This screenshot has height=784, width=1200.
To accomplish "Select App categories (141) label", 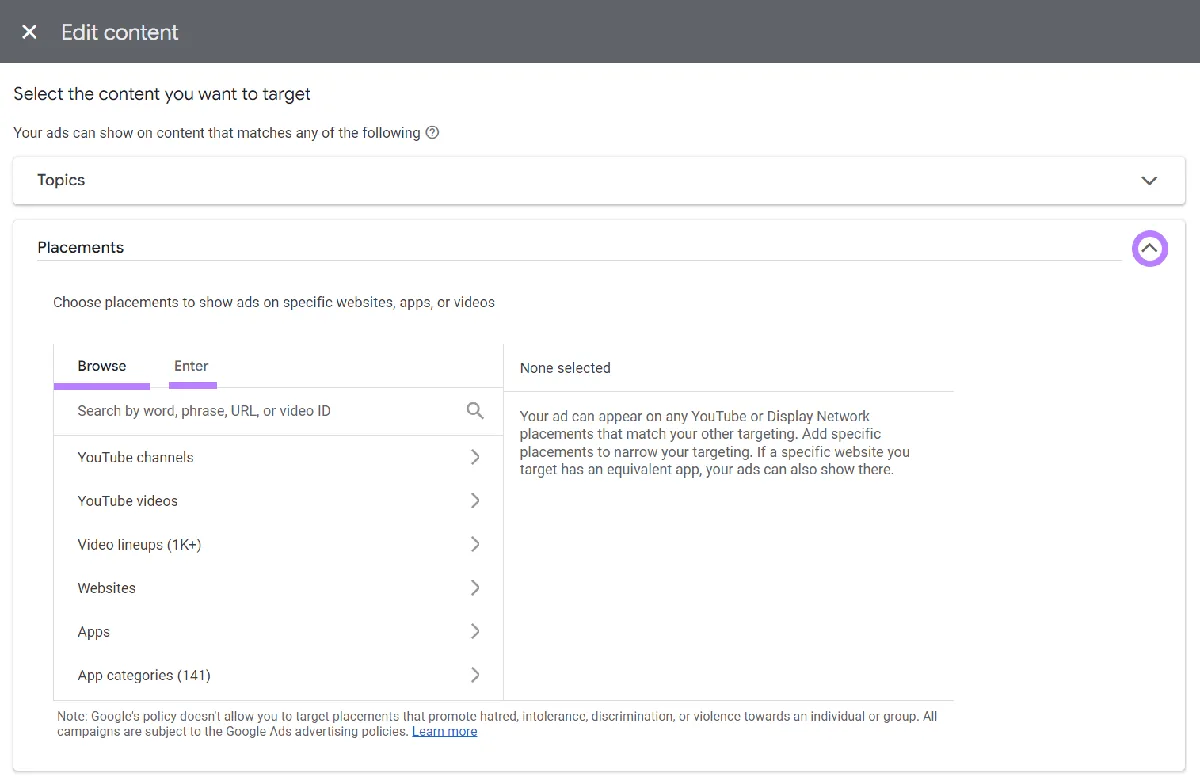I will [144, 675].
